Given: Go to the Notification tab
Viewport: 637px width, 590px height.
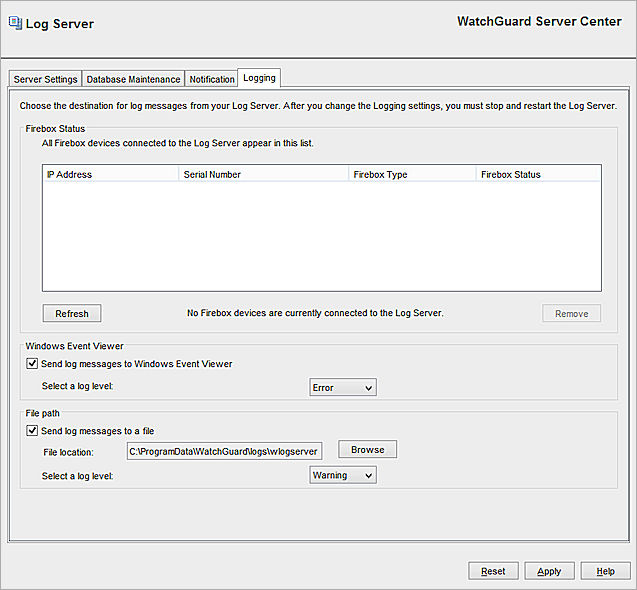Looking at the screenshot, I should (x=212, y=79).
